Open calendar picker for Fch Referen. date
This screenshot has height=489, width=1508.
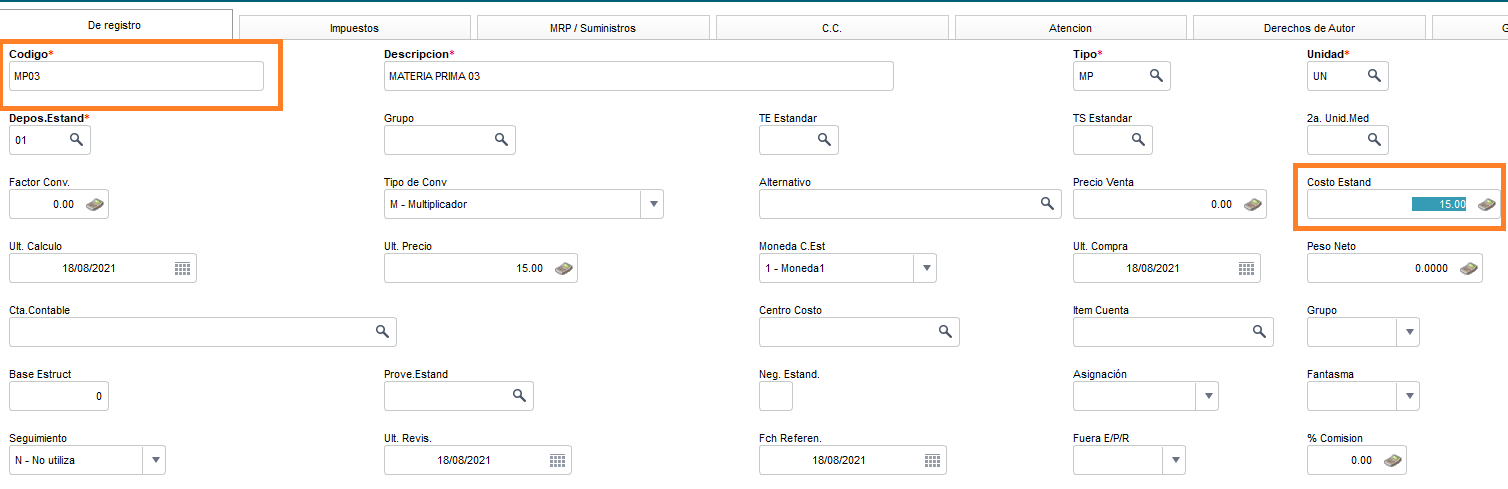pyautogui.click(x=932, y=460)
